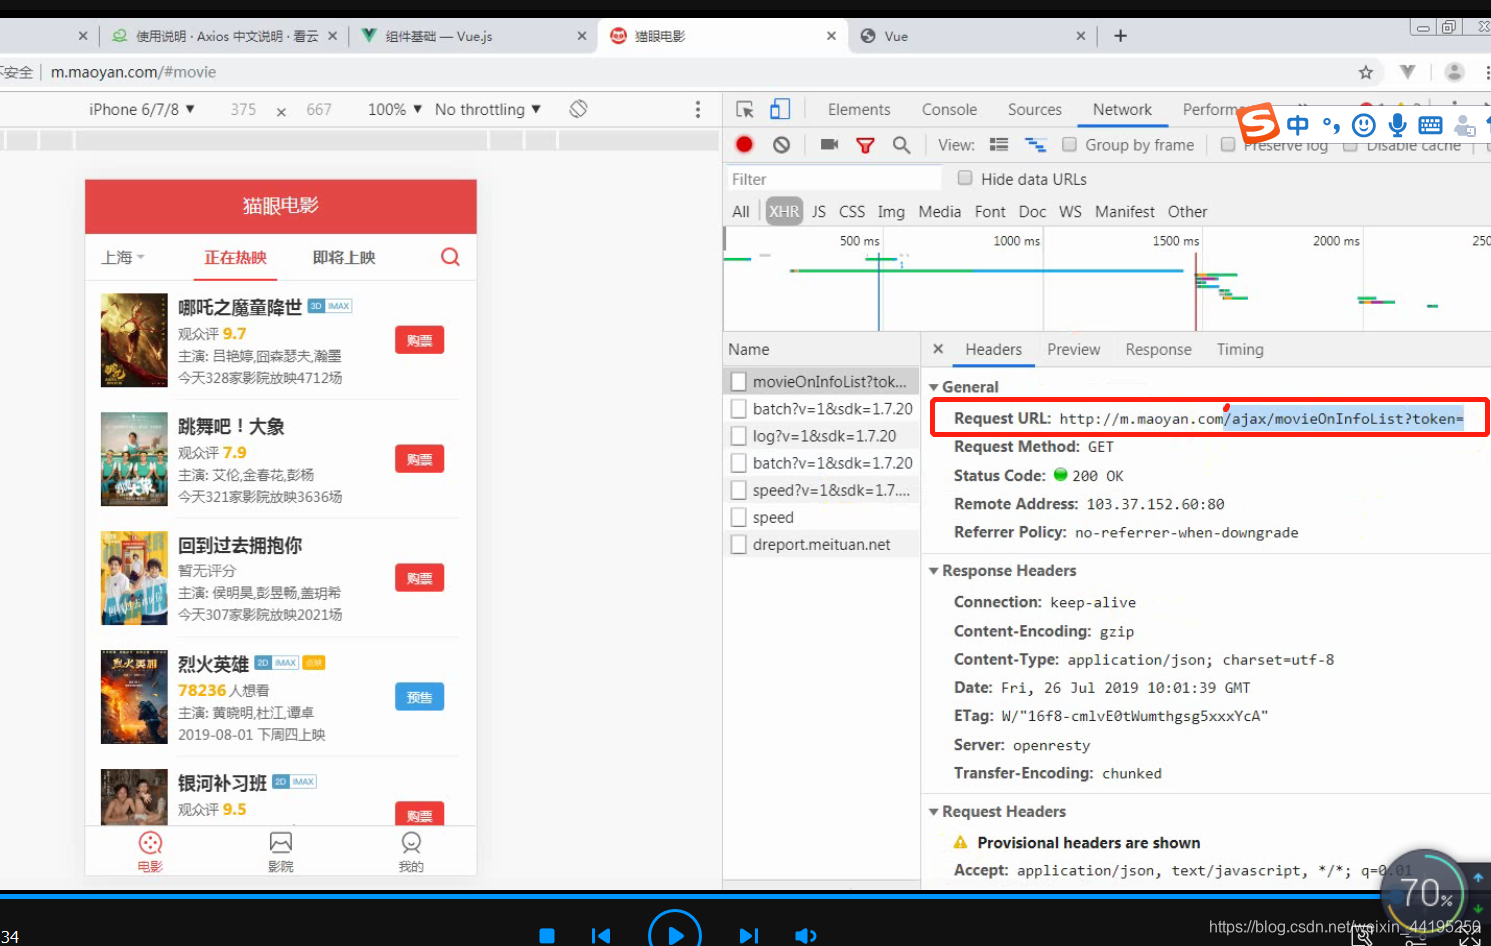Open network search magnifier
Viewport: 1491px width, 946px height.
tap(901, 145)
